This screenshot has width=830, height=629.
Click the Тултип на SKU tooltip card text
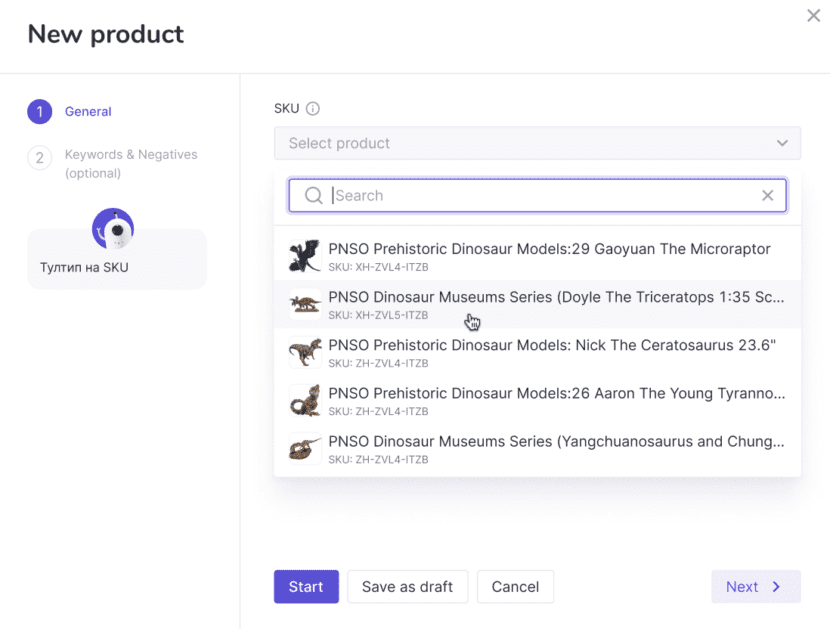[x=84, y=267]
